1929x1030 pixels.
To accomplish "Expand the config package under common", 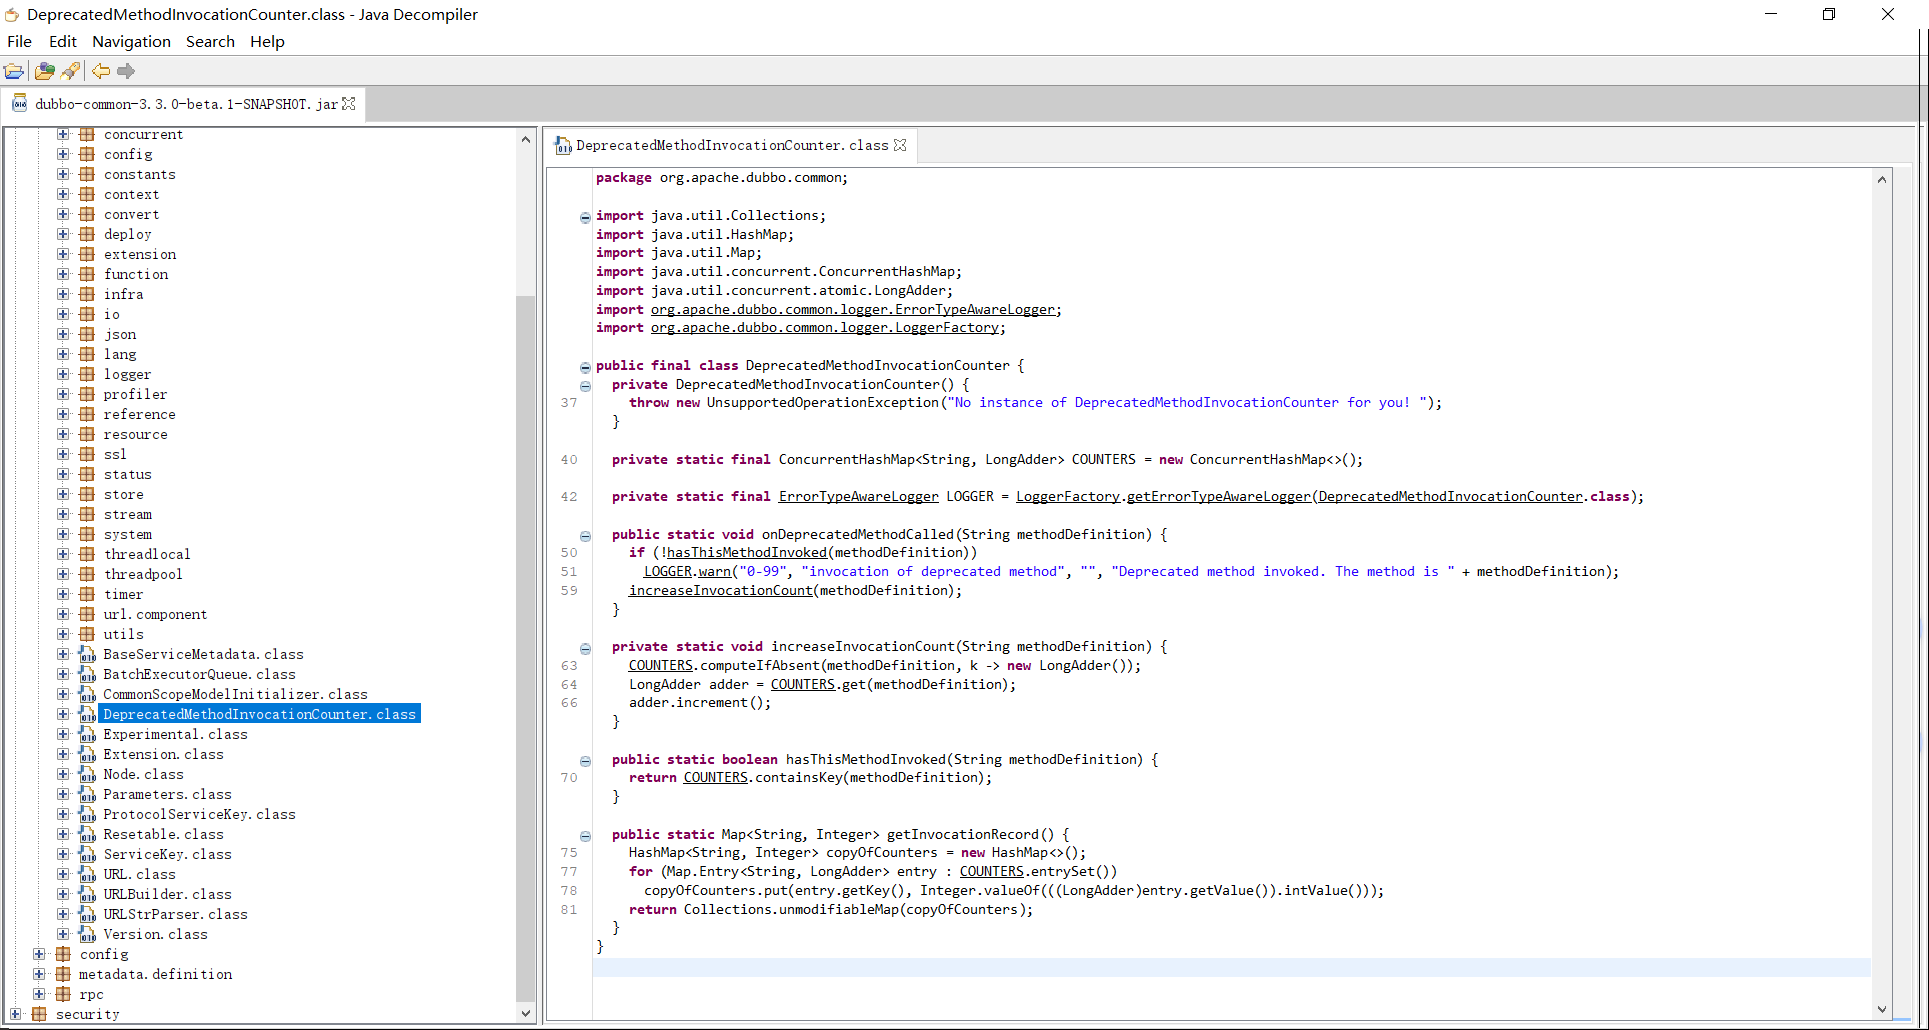I will click(x=63, y=154).
